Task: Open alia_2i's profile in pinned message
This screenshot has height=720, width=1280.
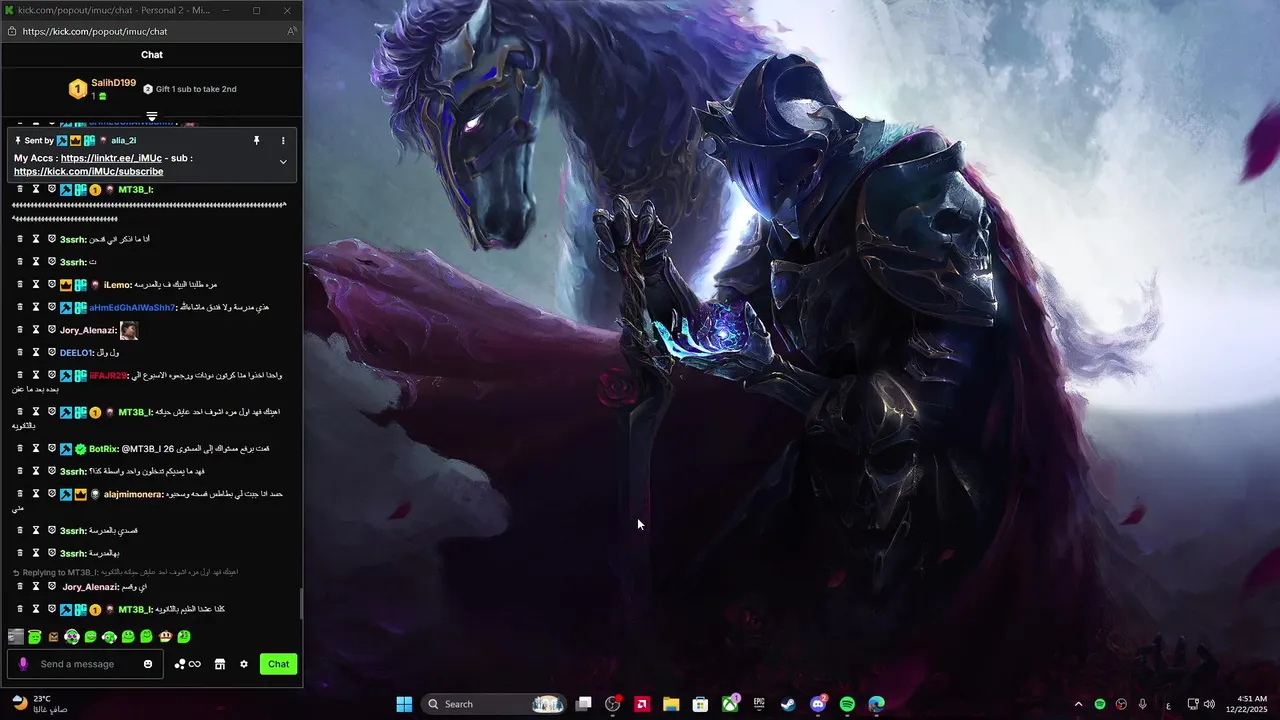Action: (124, 141)
